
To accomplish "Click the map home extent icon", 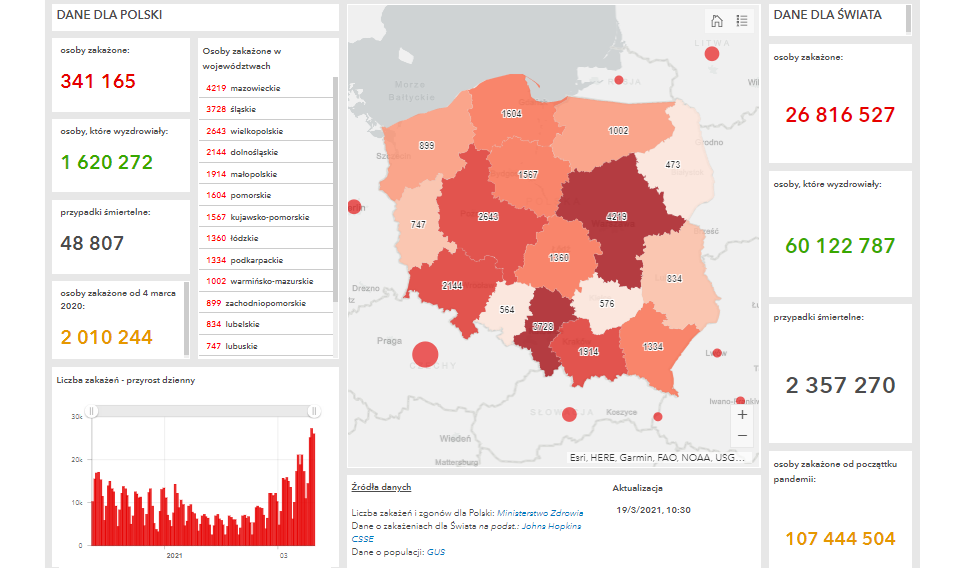I will click(717, 21).
